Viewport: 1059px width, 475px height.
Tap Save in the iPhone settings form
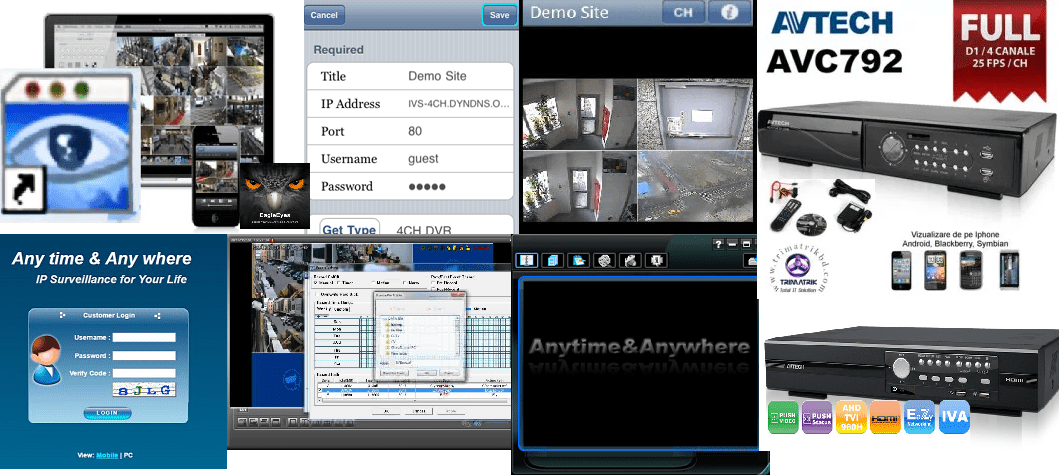[500, 15]
